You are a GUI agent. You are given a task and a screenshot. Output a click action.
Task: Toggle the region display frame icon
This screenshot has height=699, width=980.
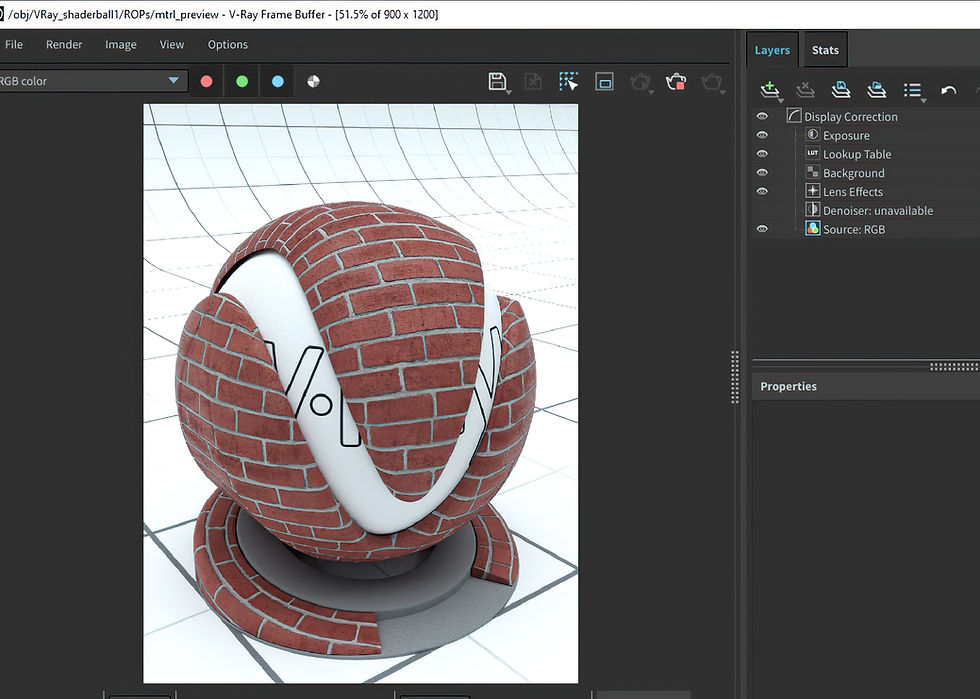click(604, 81)
